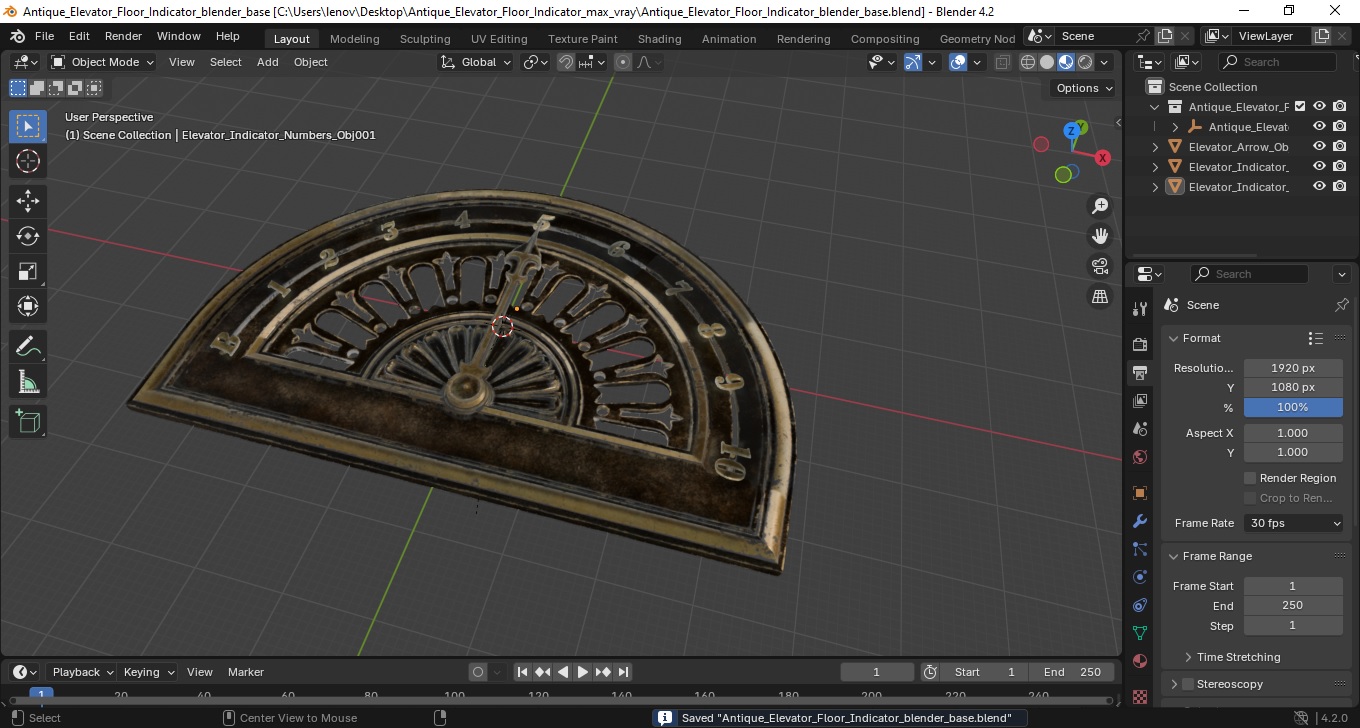The height and width of the screenshot is (728, 1360).
Task: Toggle proportional editing icon
Action: tap(623, 62)
